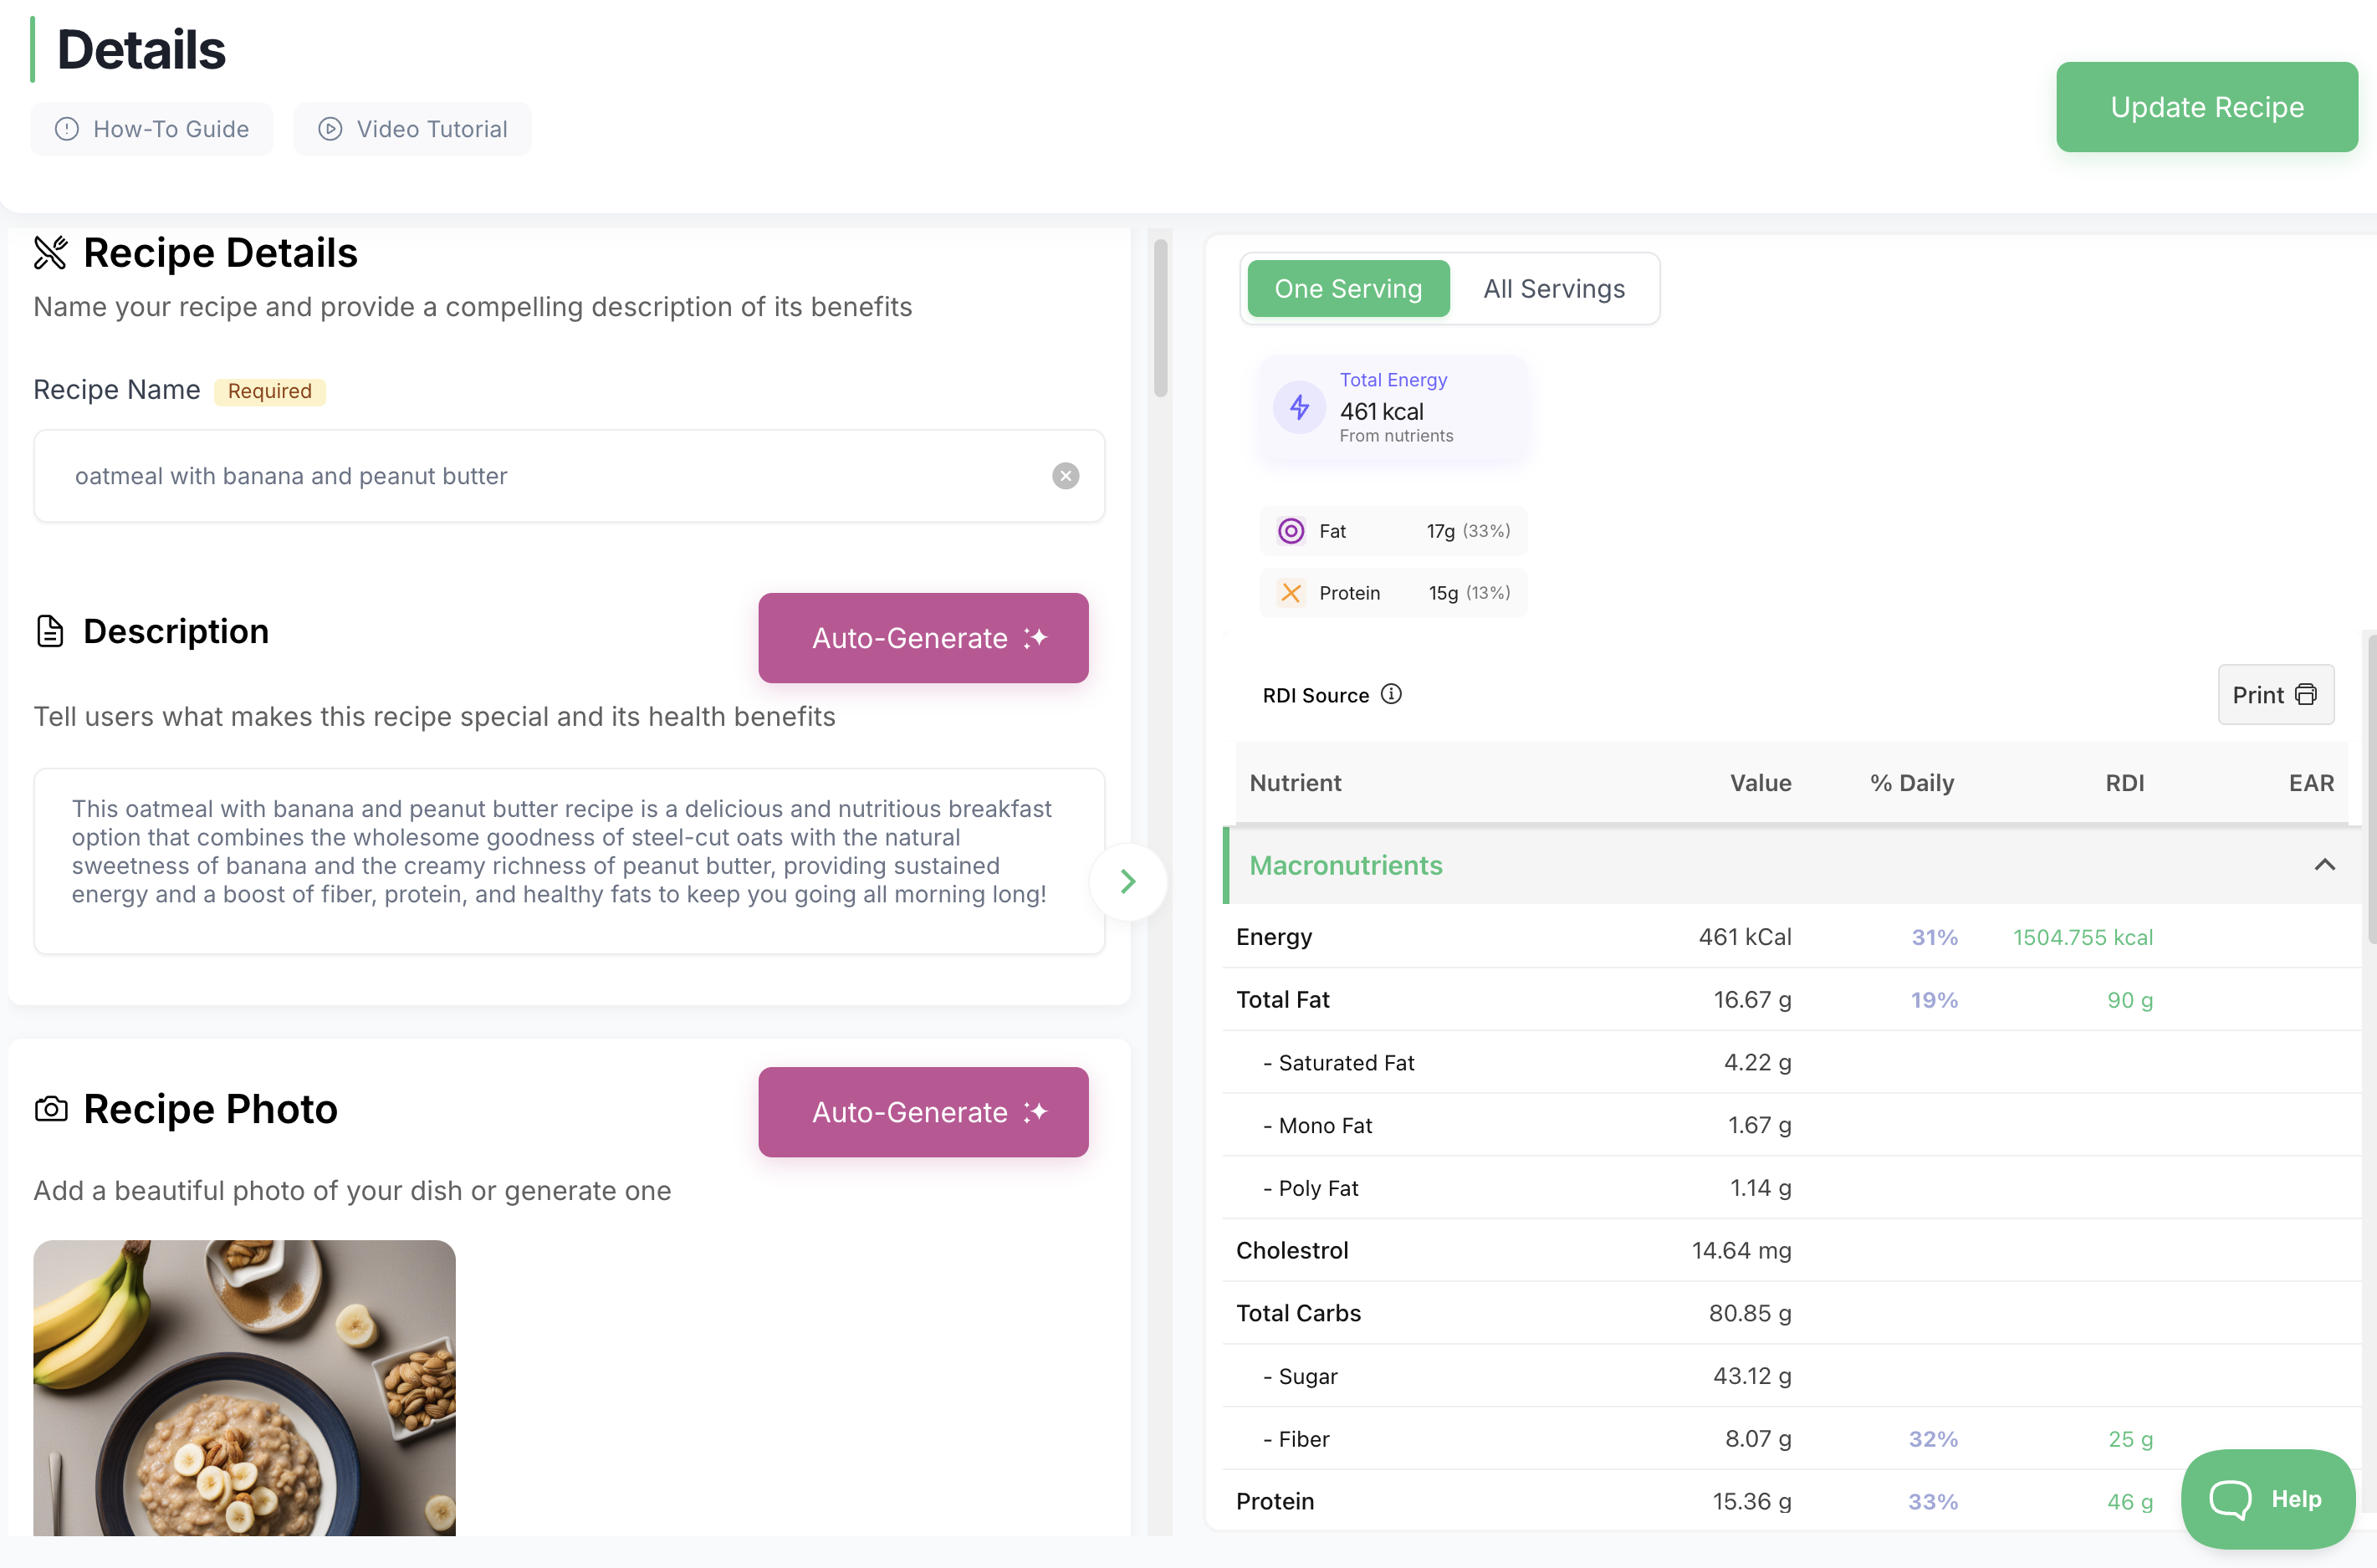The height and width of the screenshot is (1568, 2377).
Task: Switch to All Servings view
Action: click(x=1554, y=289)
